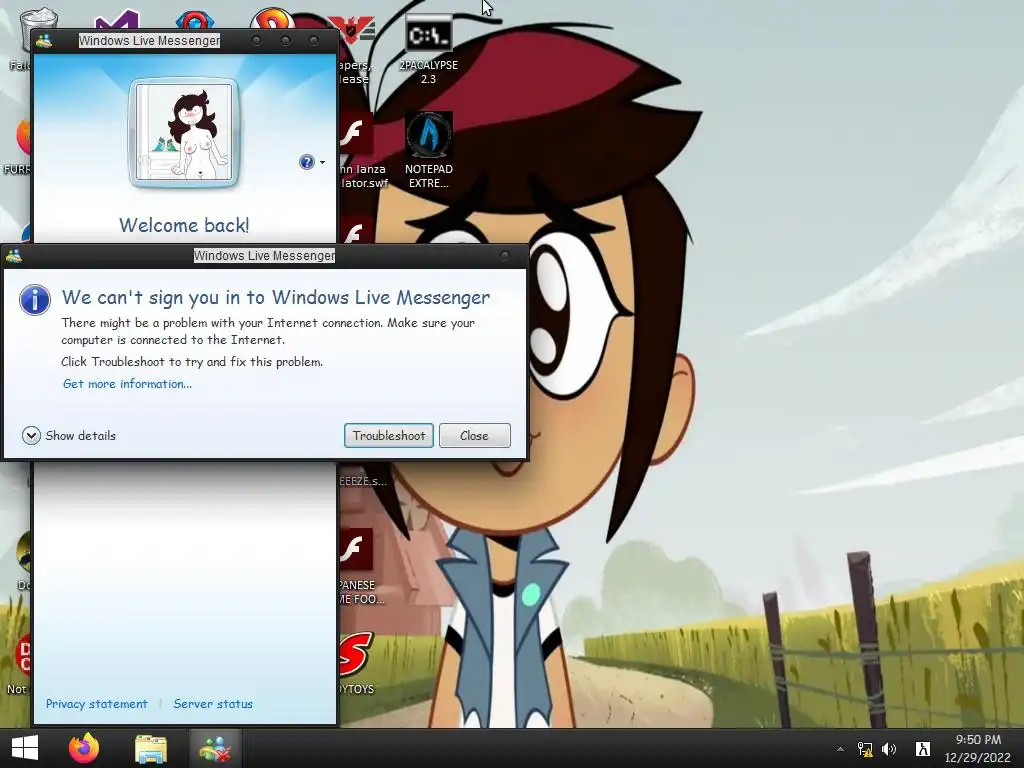Open the Help icon in the Messenger window
The height and width of the screenshot is (768, 1024).
(306, 162)
